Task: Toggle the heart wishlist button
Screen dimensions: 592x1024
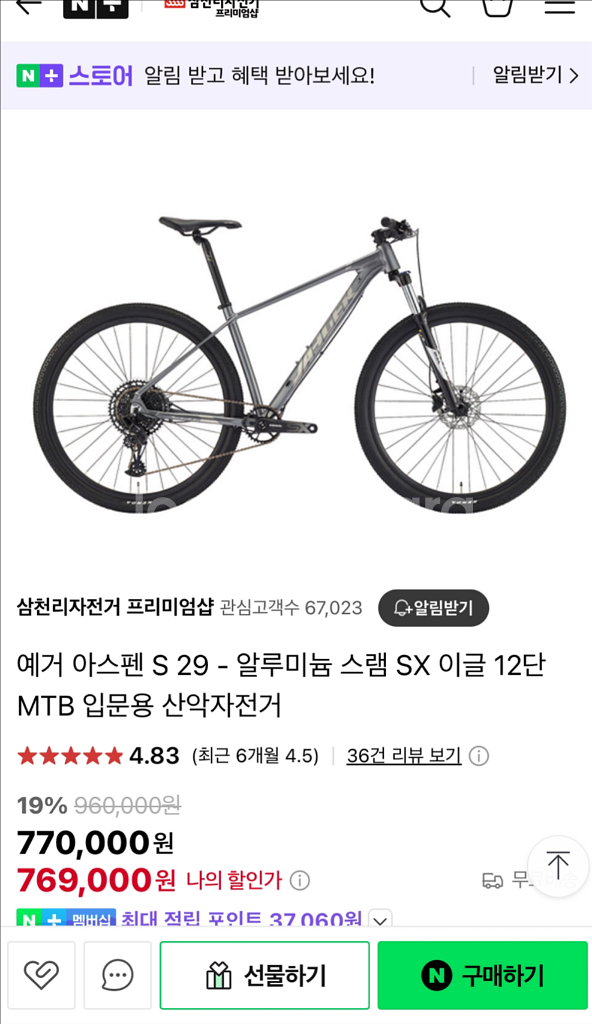Action: (41, 976)
